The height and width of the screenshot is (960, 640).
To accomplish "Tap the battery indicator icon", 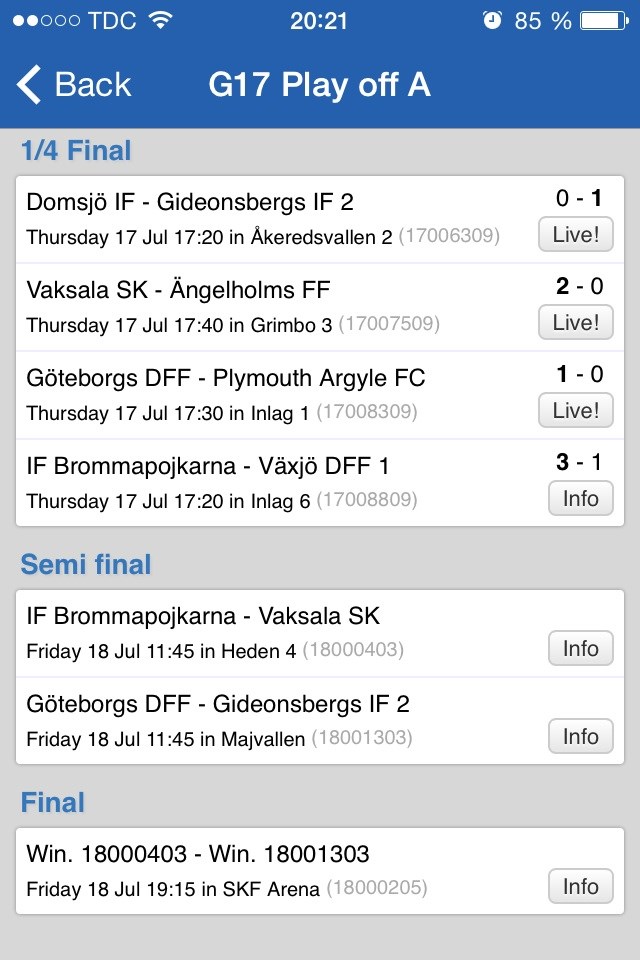I will 603,20.
